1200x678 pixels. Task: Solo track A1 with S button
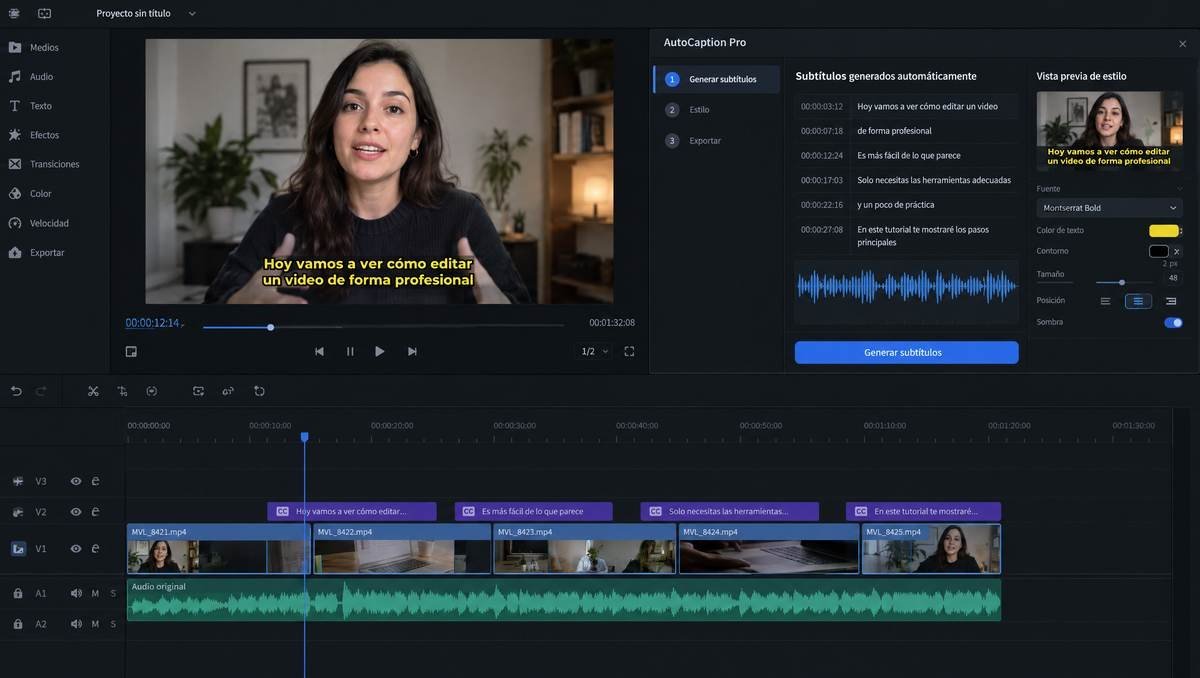113,593
